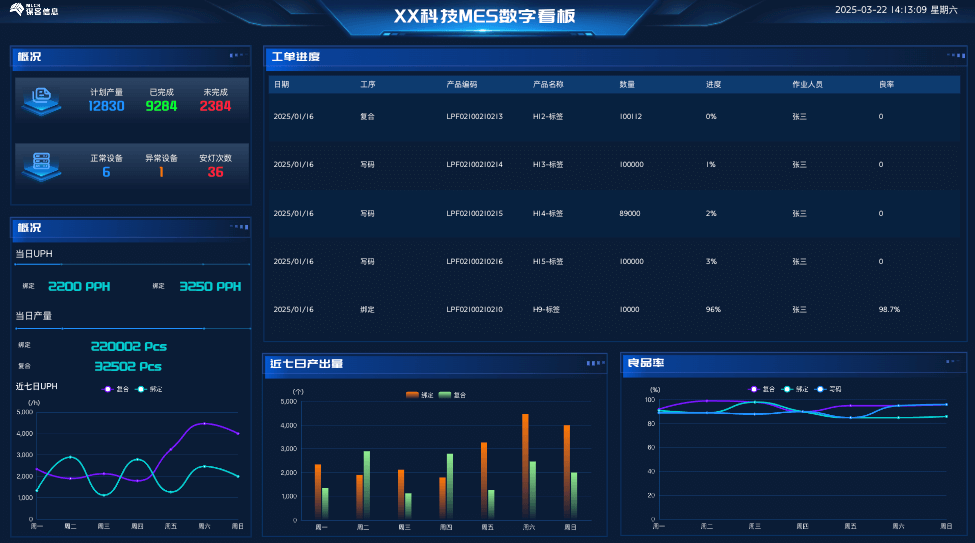Image resolution: width=975 pixels, height=543 pixels.
Task: Click the date and time display in header
Action: point(895,10)
